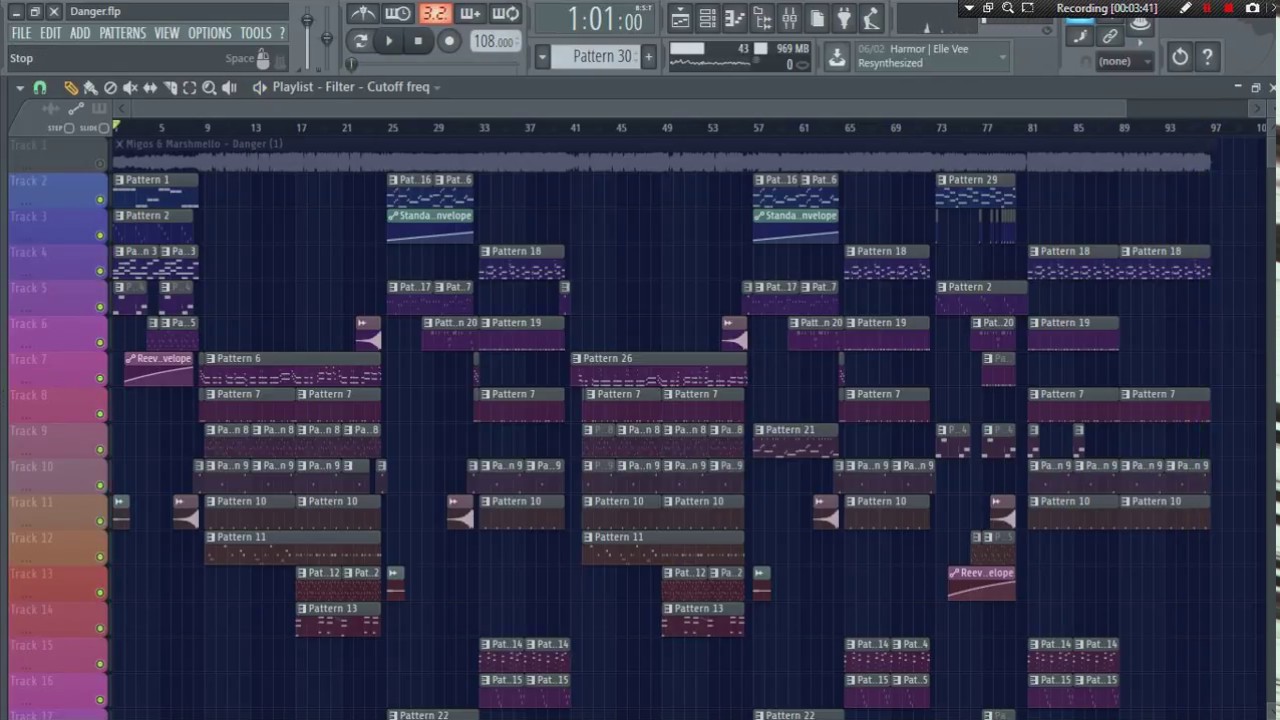Open the Playlist view icon
1280x720 pixels.
coord(680,18)
